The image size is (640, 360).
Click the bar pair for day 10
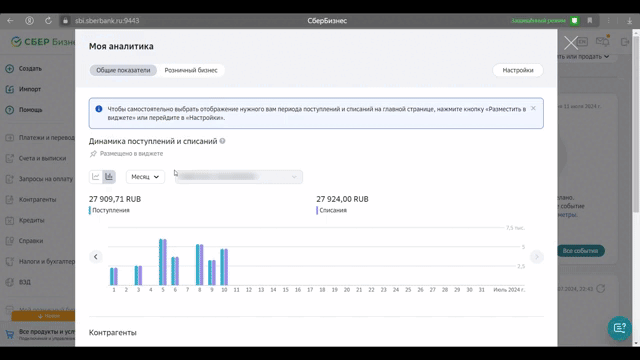point(224,267)
